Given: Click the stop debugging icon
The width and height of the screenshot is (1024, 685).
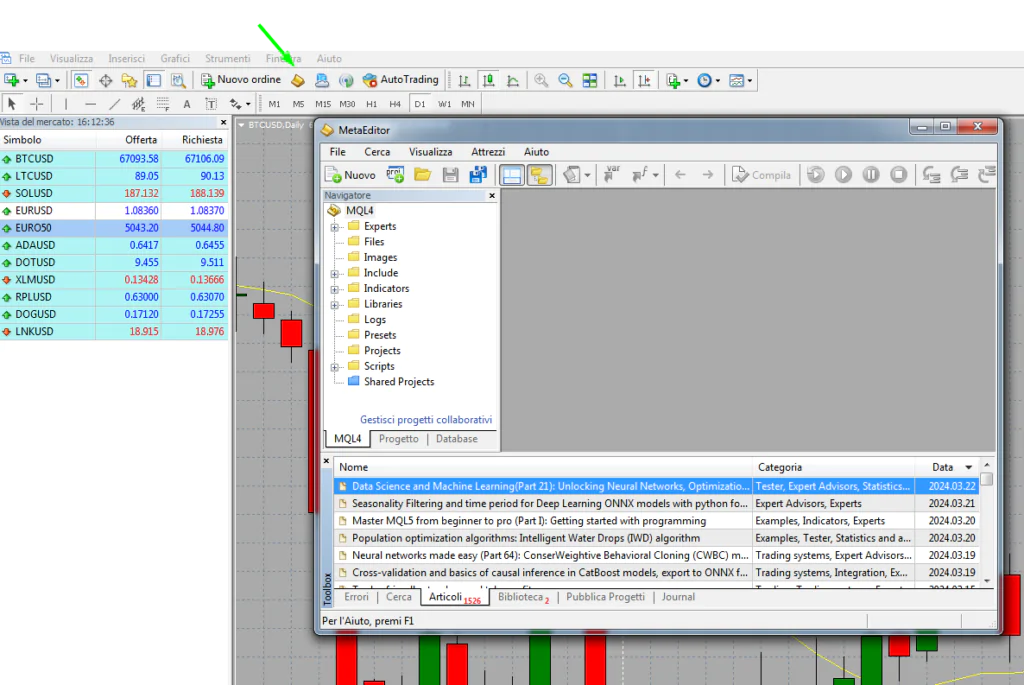Looking at the screenshot, I should coord(899,175).
